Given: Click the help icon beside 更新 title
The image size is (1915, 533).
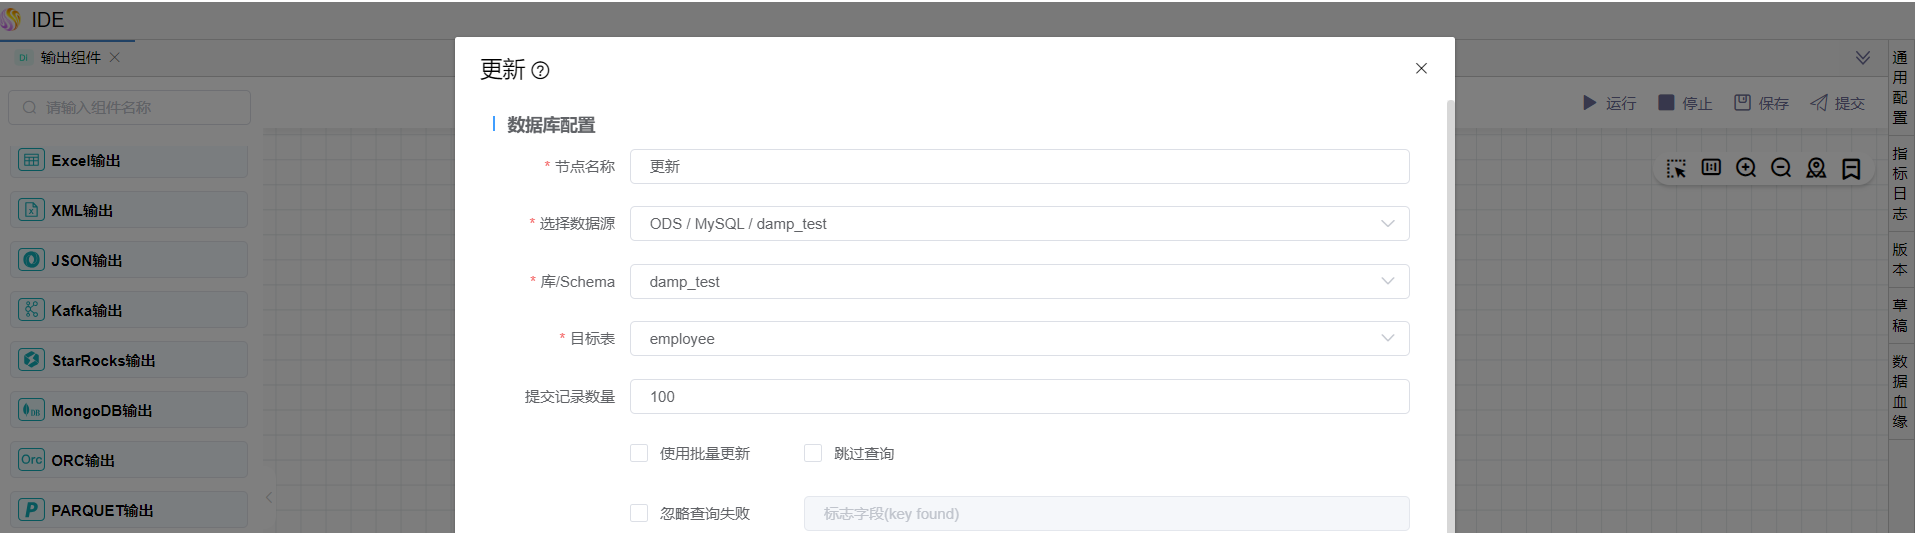Looking at the screenshot, I should (x=540, y=70).
